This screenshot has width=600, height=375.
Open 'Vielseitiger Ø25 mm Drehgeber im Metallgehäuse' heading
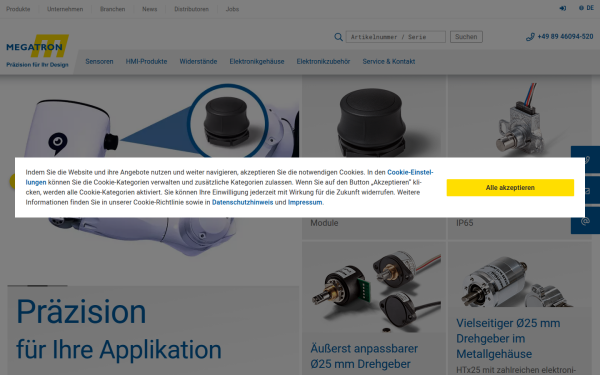508,338
